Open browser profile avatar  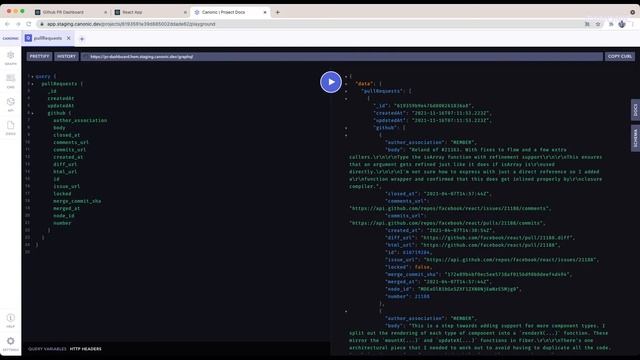[622, 24]
